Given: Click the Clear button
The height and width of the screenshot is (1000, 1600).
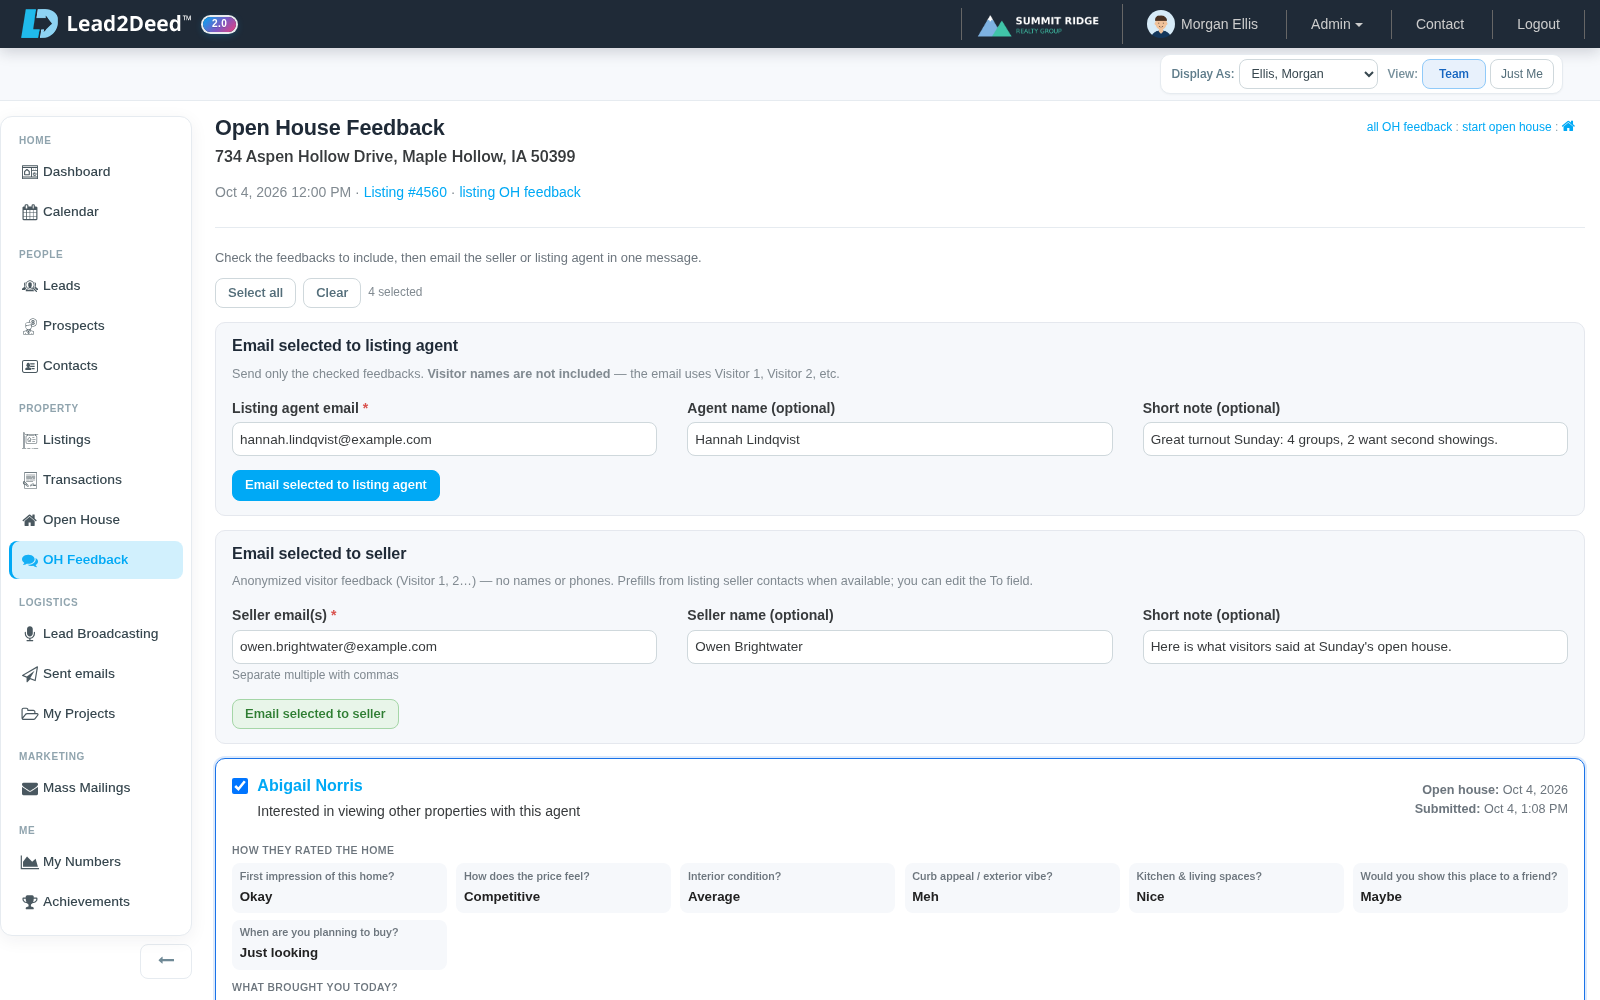Looking at the screenshot, I should [x=332, y=293].
